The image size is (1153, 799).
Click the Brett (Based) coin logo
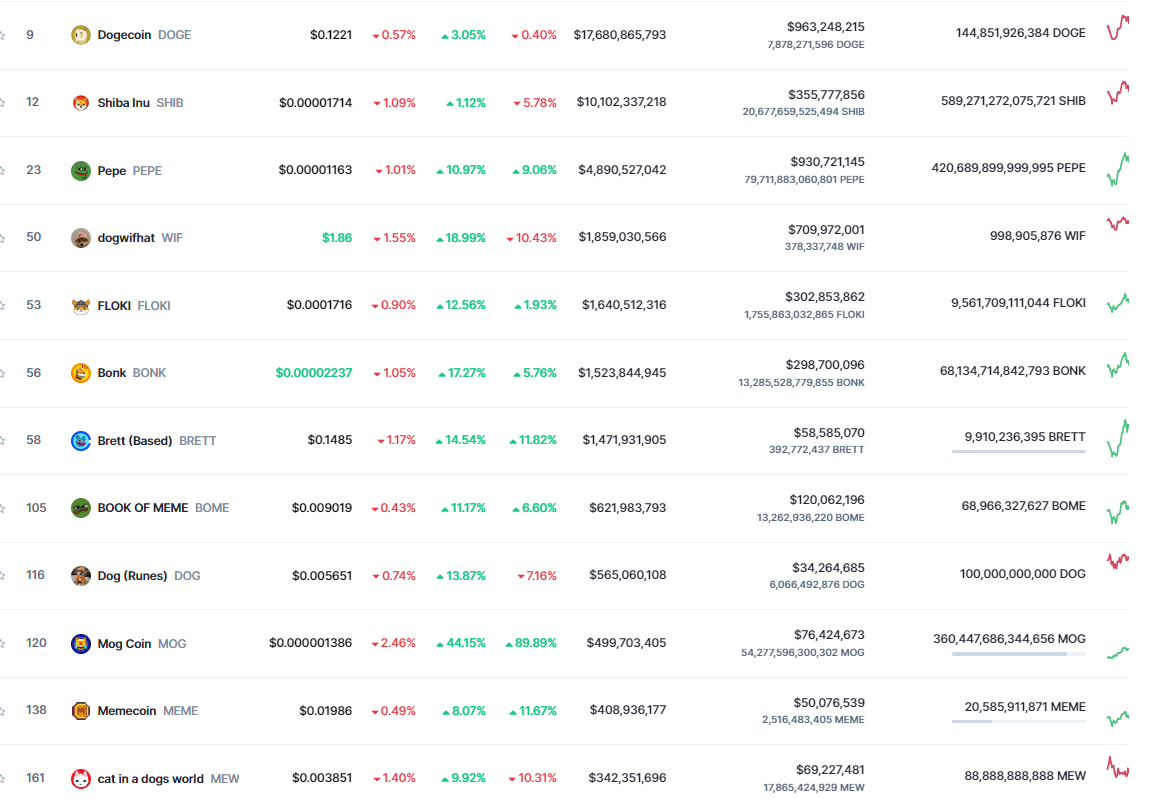pos(80,440)
